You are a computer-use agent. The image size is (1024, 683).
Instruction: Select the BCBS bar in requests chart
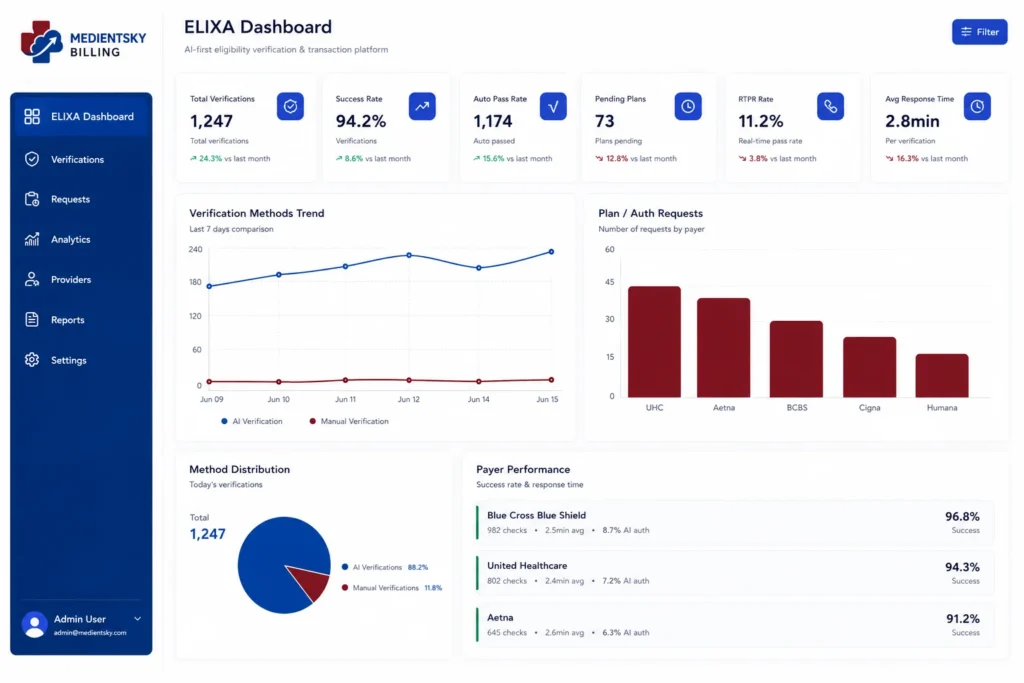point(796,358)
